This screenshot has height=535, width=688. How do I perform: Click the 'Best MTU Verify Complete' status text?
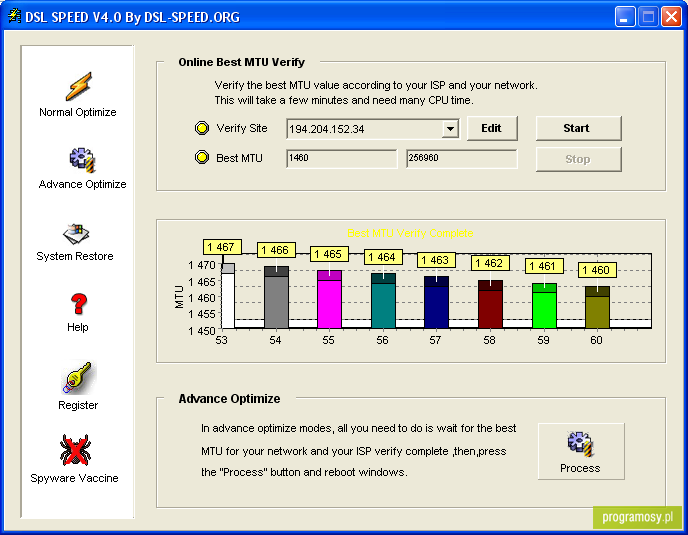tap(410, 233)
